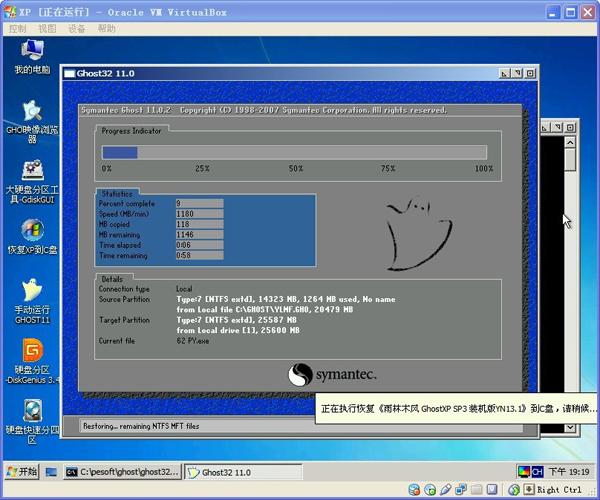The image size is (600, 500).
Task: Click scroll up arrow in background console window
Action: (x=570, y=143)
